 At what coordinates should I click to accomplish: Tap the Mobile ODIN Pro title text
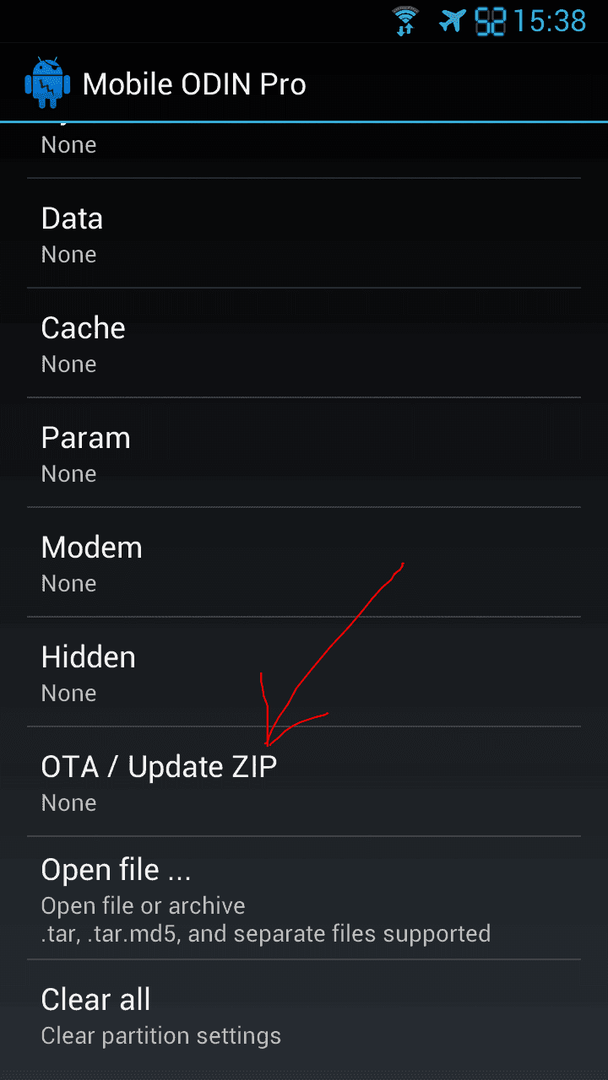[x=194, y=85]
